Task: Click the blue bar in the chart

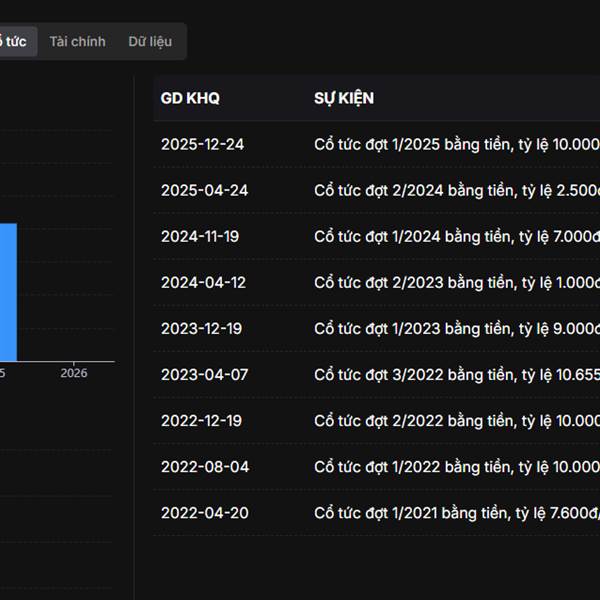Action: pyautogui.click(x=8, y=290)
